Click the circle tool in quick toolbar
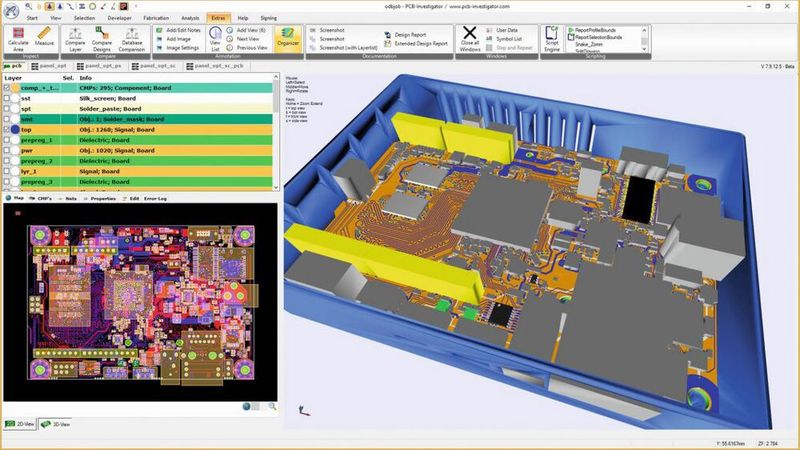The width and height of the screenshot is (800, 450). coord(92,6)
